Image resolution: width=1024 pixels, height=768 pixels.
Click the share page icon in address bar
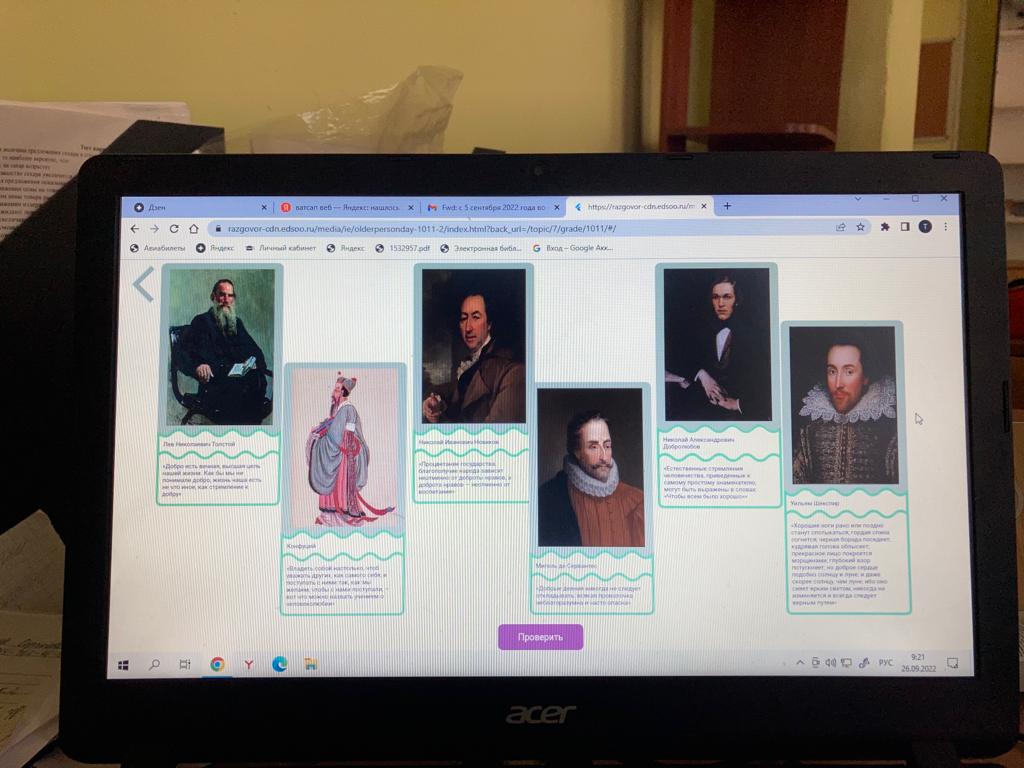[840, 227]
